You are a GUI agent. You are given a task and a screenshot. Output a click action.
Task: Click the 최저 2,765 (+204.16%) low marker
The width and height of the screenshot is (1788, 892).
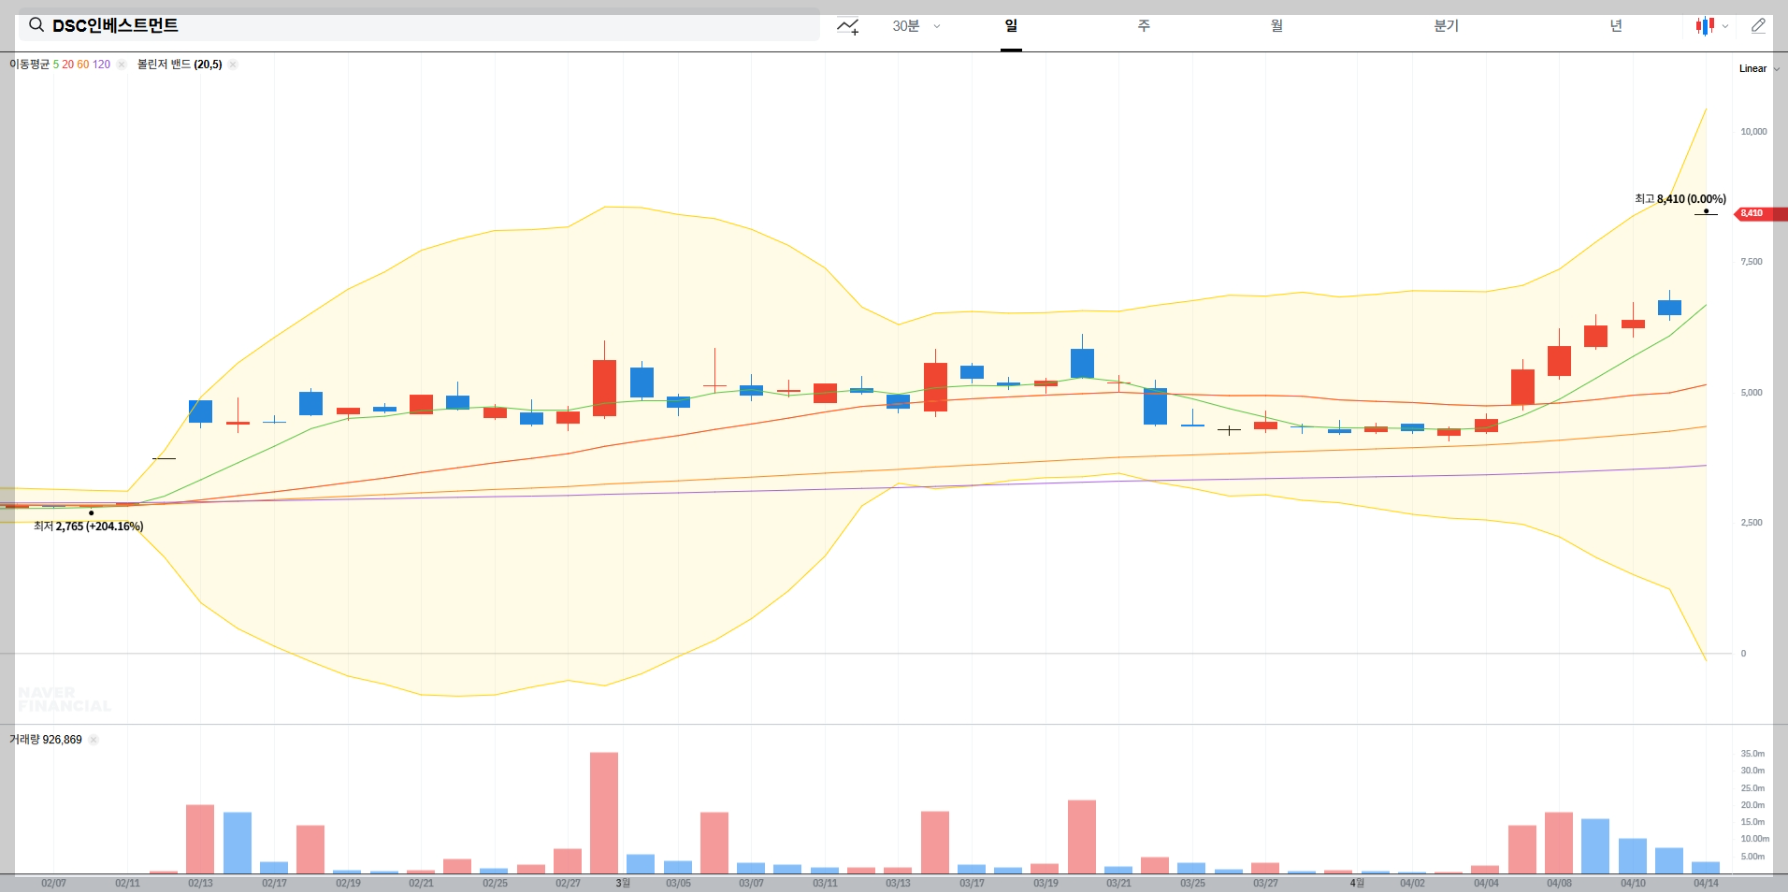[x=88, y=526]
